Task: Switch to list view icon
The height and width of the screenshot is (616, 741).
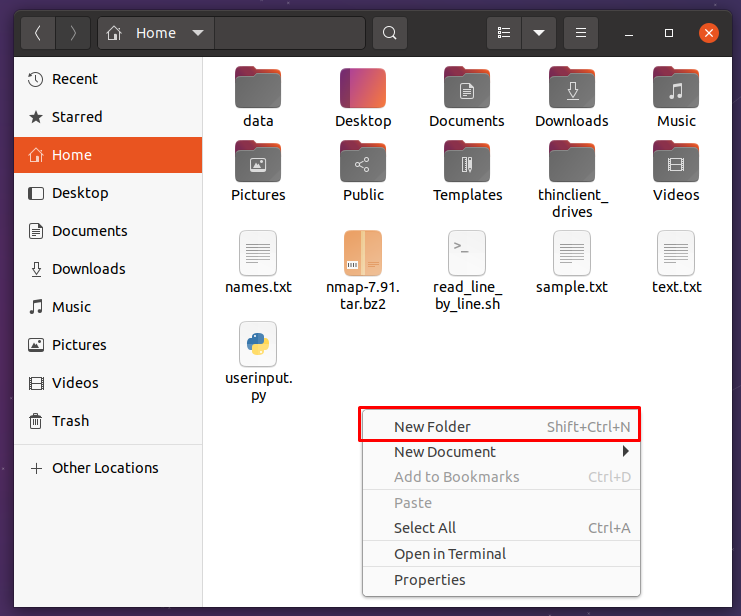Action: tap(504, 33)
